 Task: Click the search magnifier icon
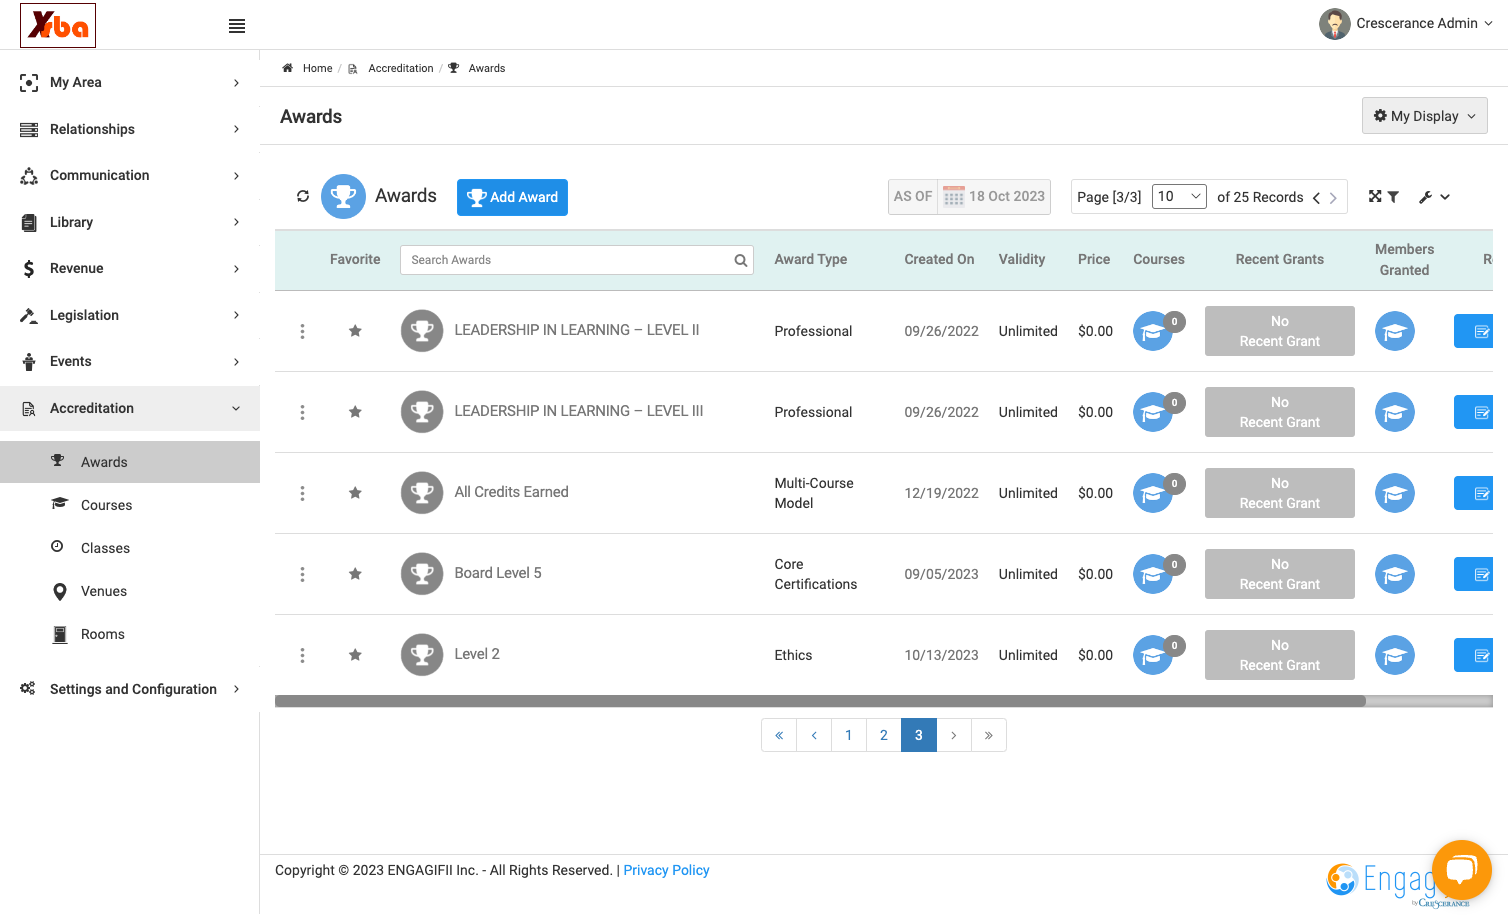[741, 260]
